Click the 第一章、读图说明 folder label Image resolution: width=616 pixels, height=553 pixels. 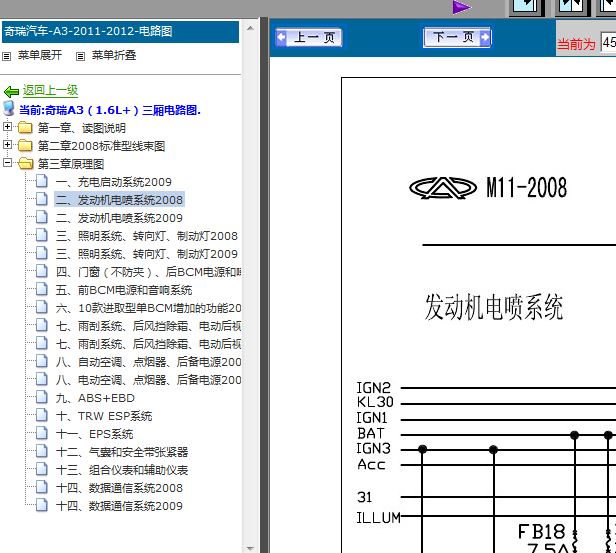[82, 128]
